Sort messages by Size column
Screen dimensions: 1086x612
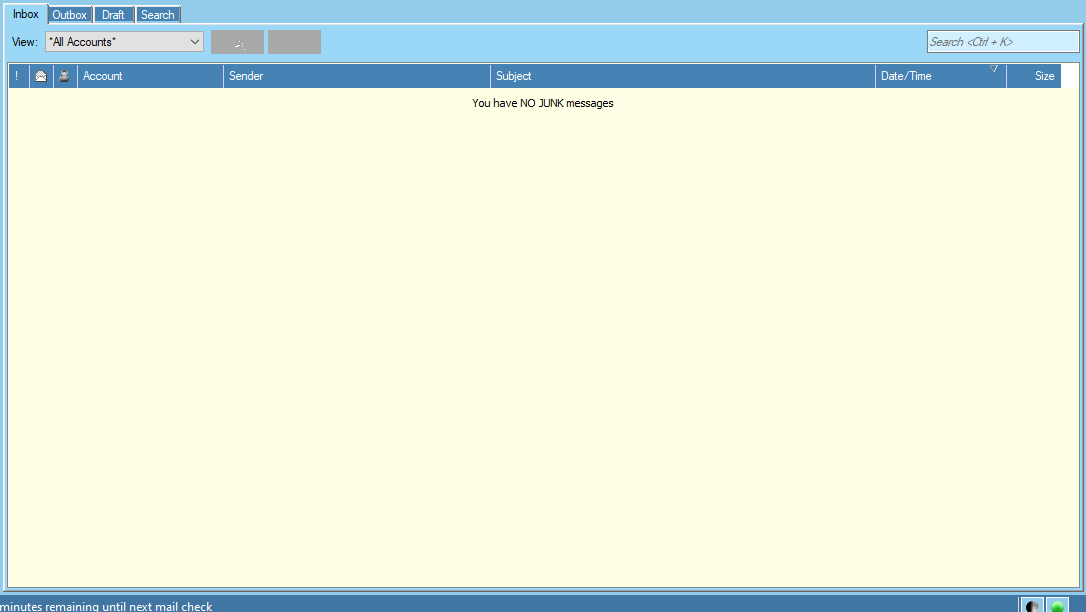1033,76
